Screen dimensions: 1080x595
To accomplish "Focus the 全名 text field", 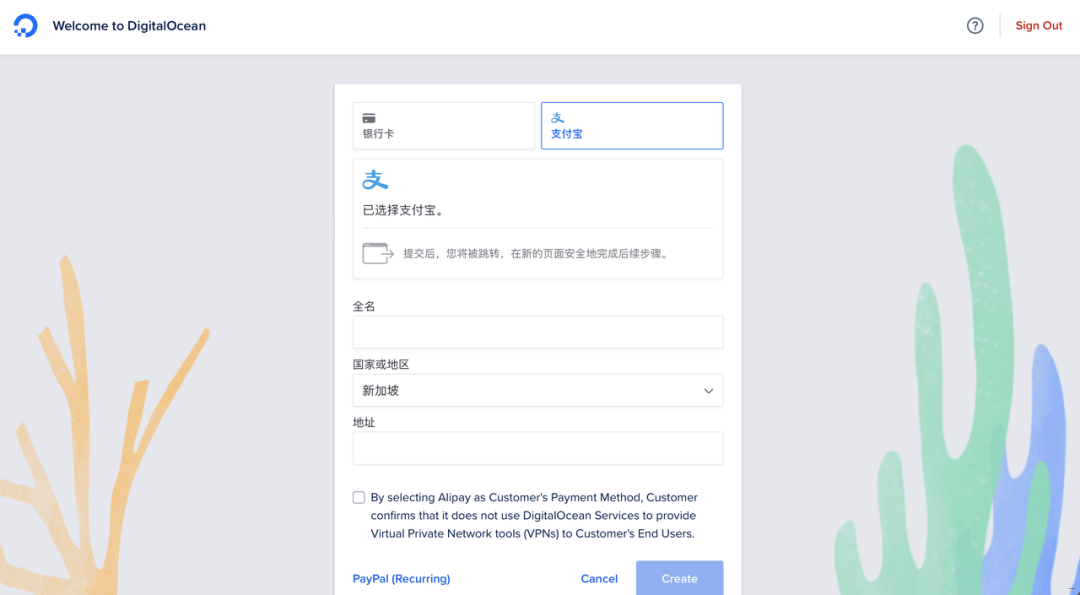I will (x=537, y=333).
